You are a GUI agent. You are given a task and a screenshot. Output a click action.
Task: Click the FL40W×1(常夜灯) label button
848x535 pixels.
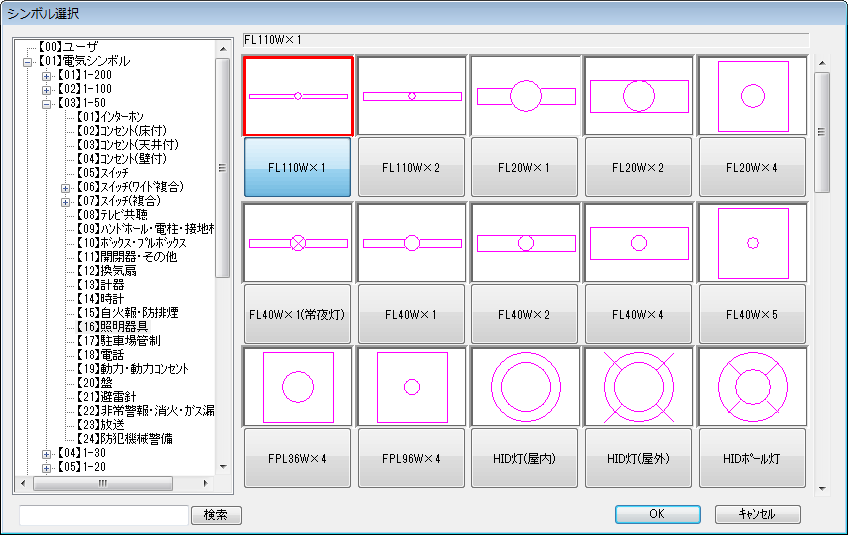pyautogui.click(x=297, y=314)
